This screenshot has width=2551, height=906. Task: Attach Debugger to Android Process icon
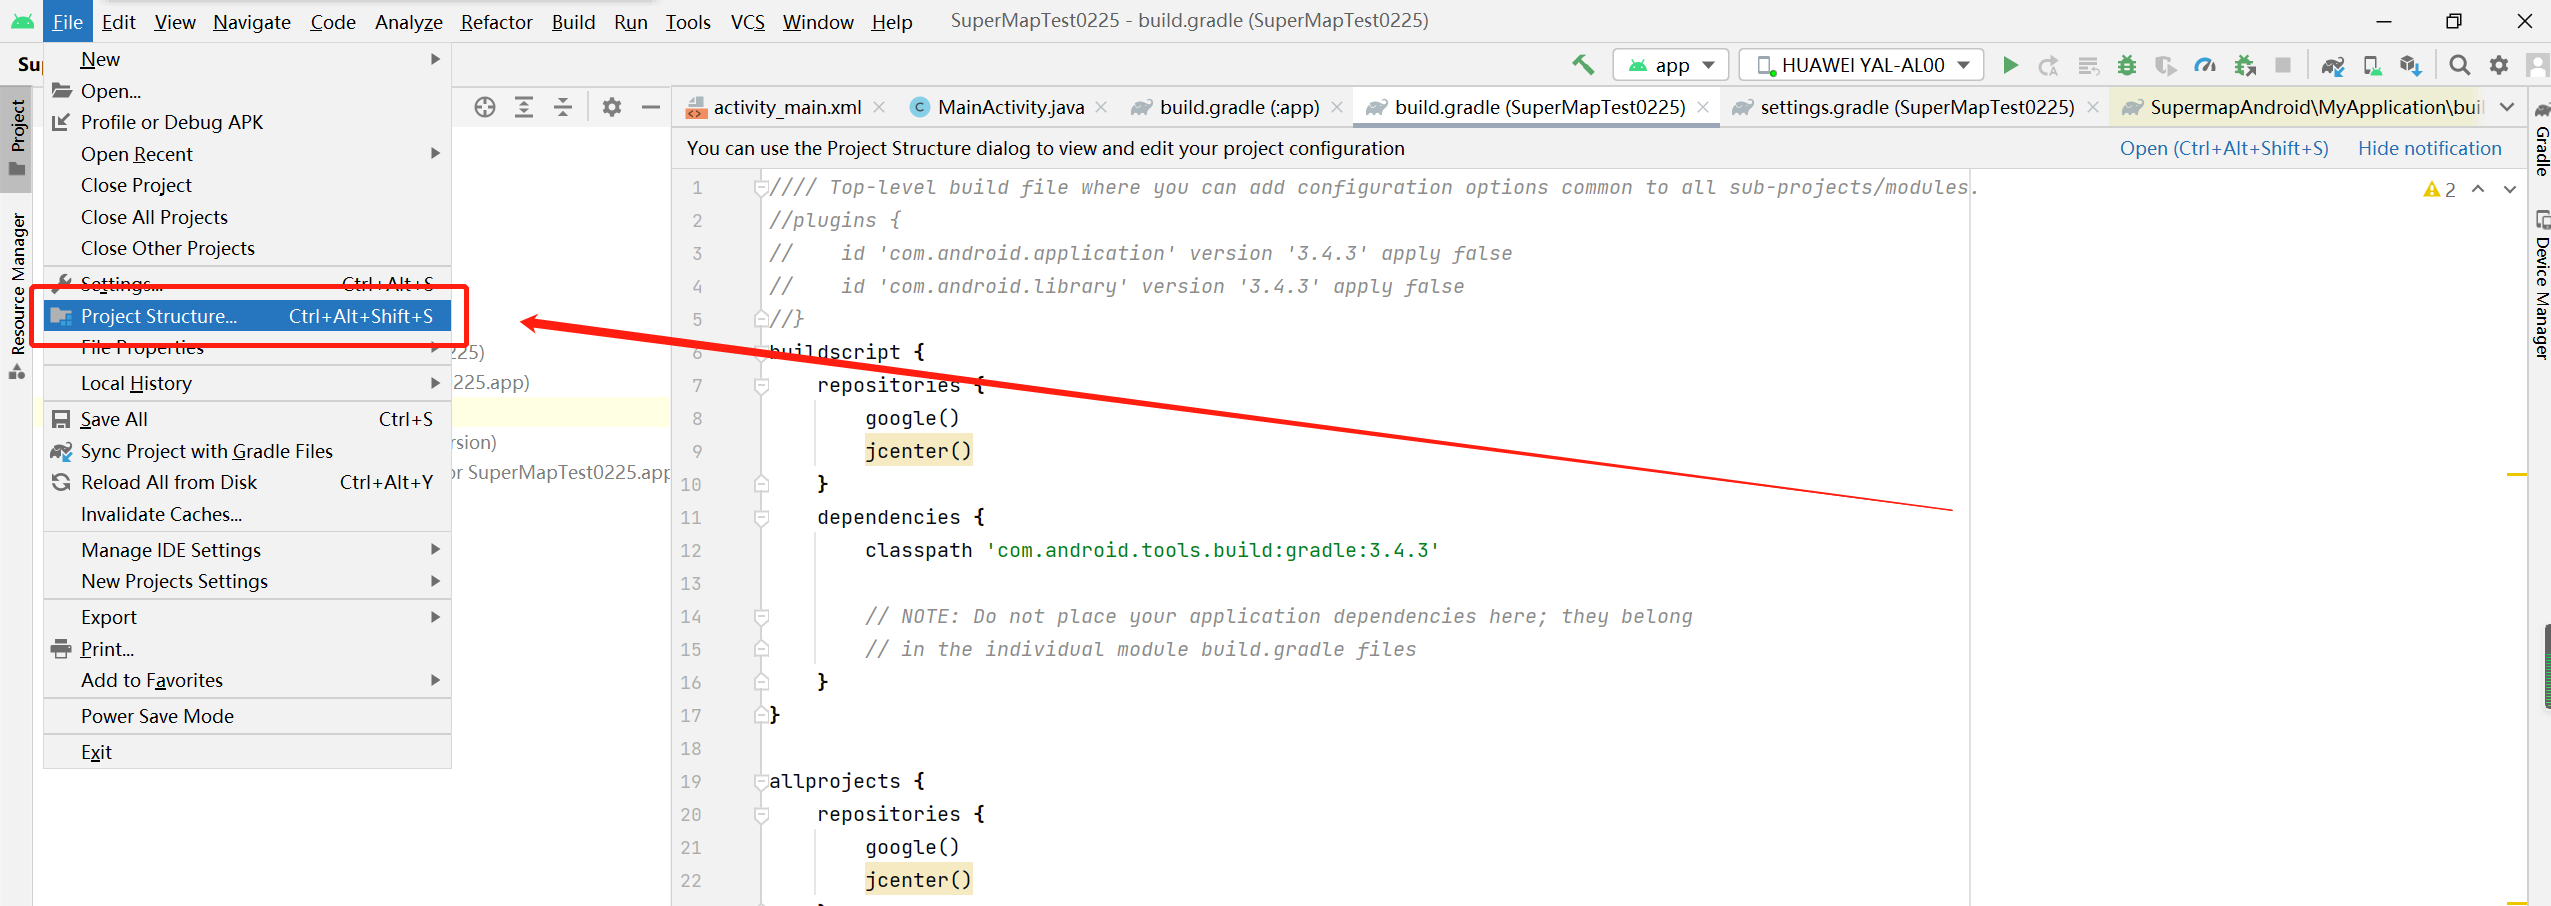pyautogui.click(x=2244, y=65)
